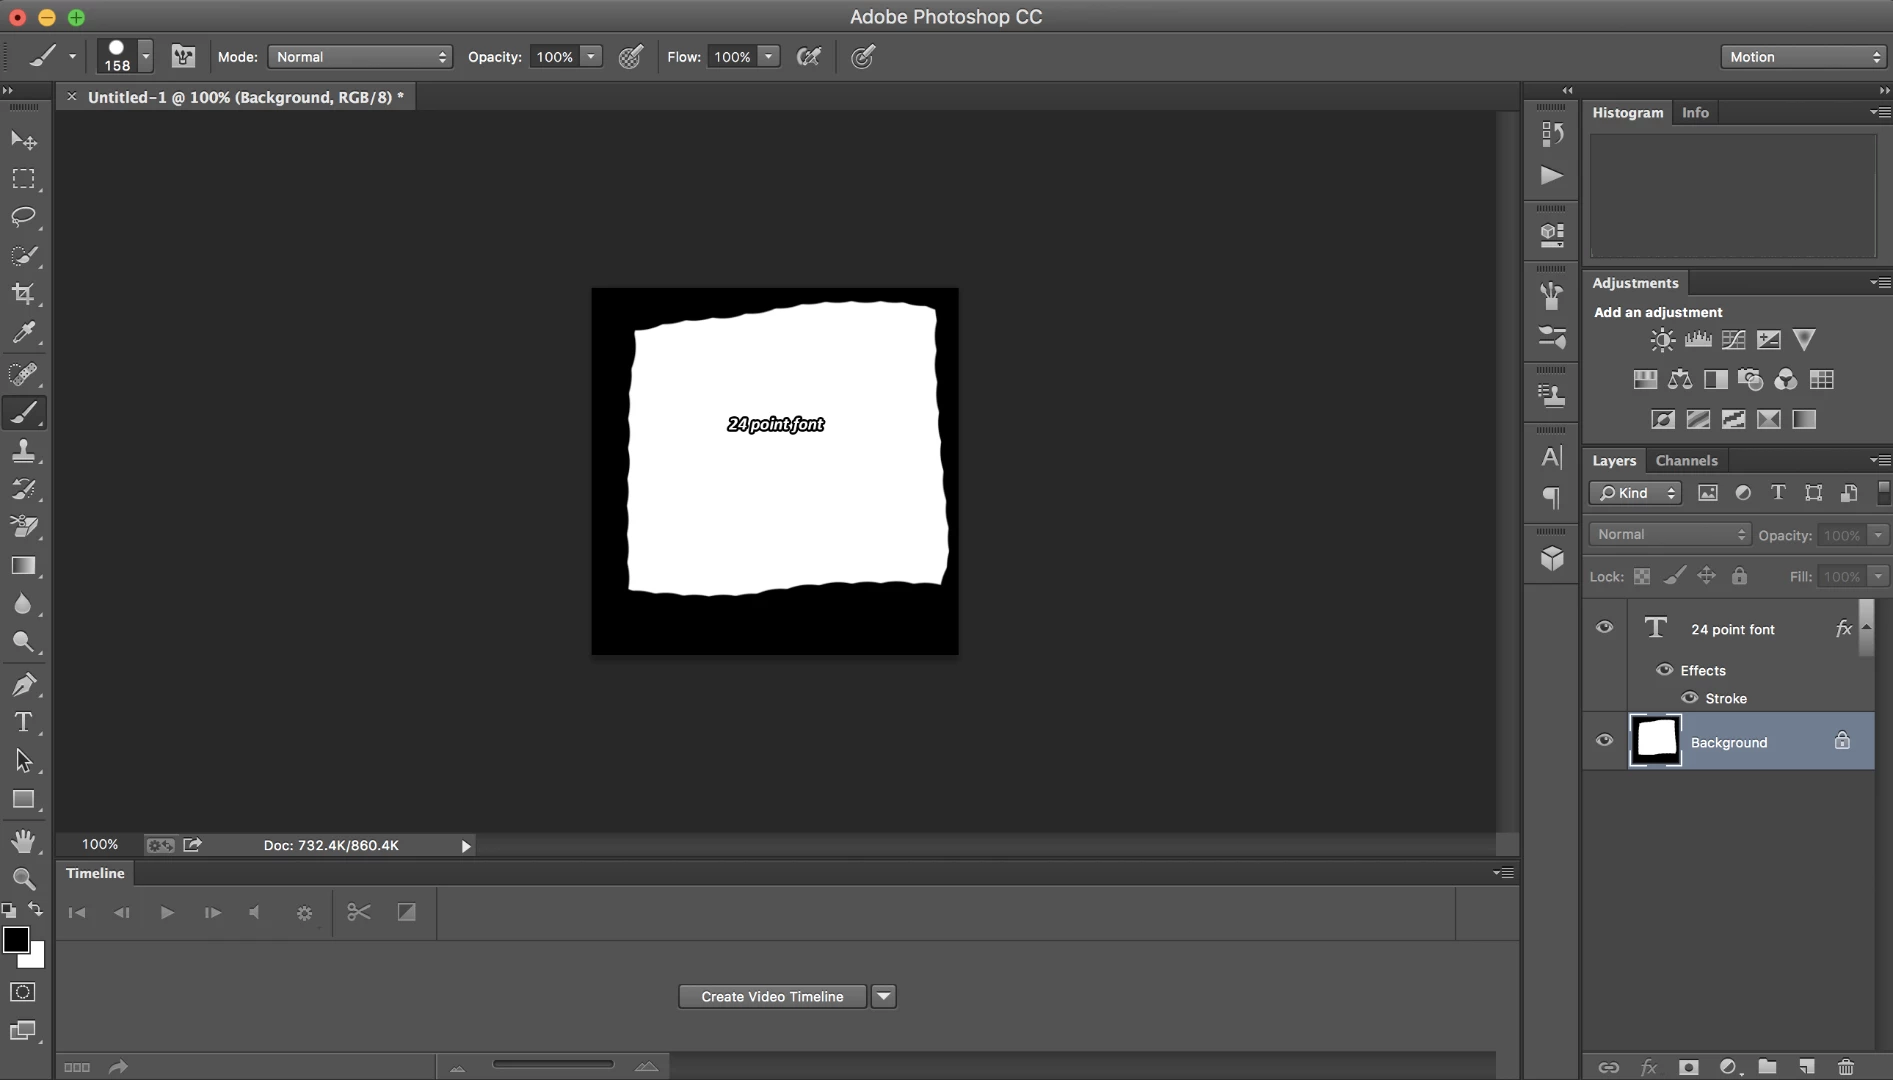
Task: Add a Brightness/Contrast adjustment
Action: 1662,340
